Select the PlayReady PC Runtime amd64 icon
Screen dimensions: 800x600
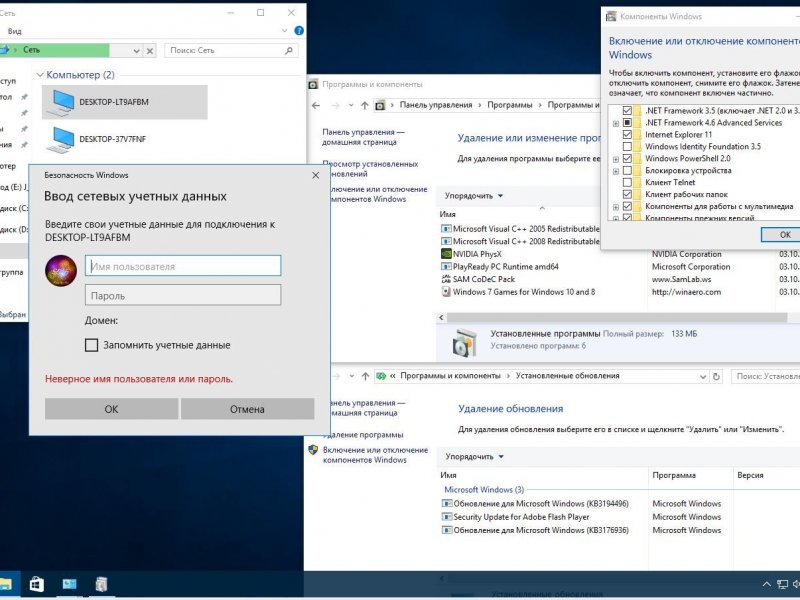tap(446, 266)
